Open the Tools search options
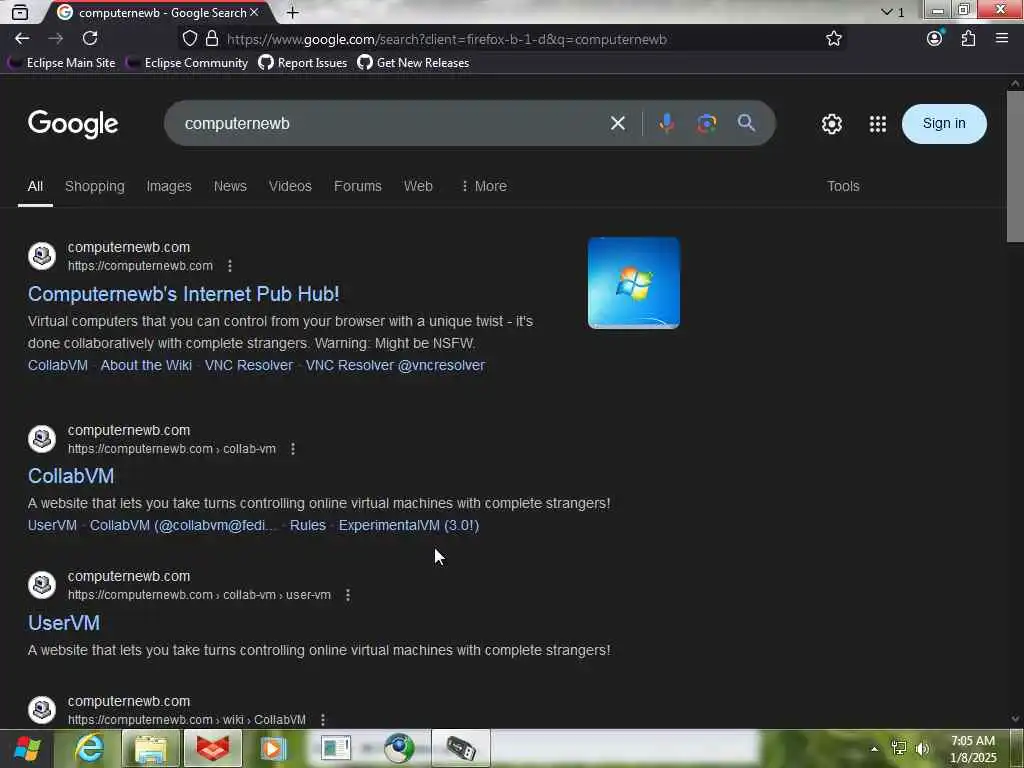1024x768 pixels. tap(843, 186)
